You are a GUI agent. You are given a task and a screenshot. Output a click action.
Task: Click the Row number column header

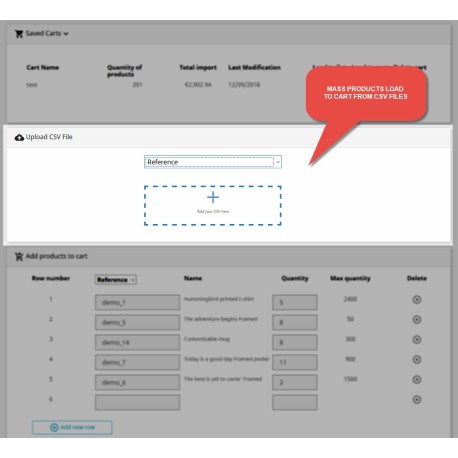tap(51, 278)
